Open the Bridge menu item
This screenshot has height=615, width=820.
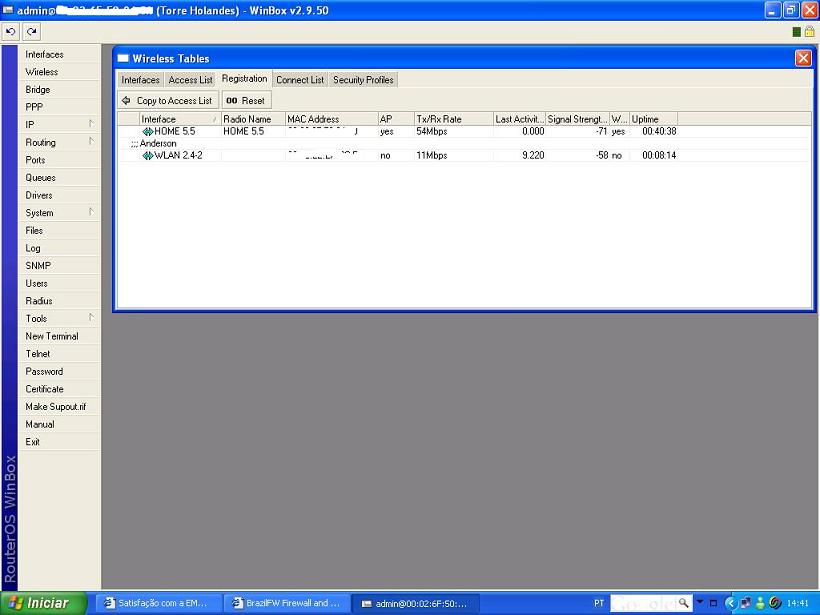59,89
